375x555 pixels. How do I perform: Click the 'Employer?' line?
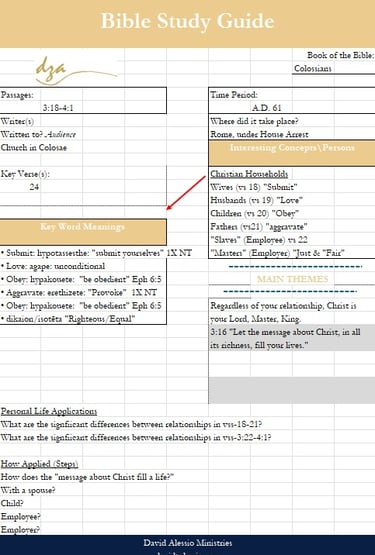click(20, 530)
